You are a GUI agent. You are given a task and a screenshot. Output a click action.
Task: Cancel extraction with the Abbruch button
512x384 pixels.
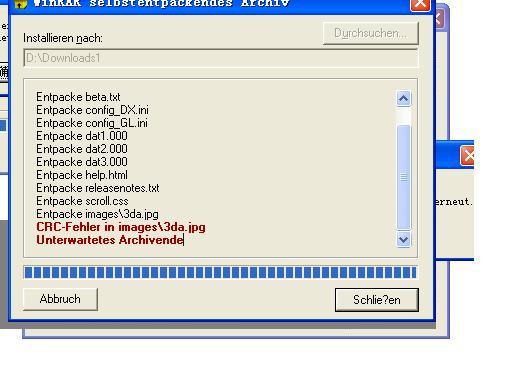[x=60, y=299]
